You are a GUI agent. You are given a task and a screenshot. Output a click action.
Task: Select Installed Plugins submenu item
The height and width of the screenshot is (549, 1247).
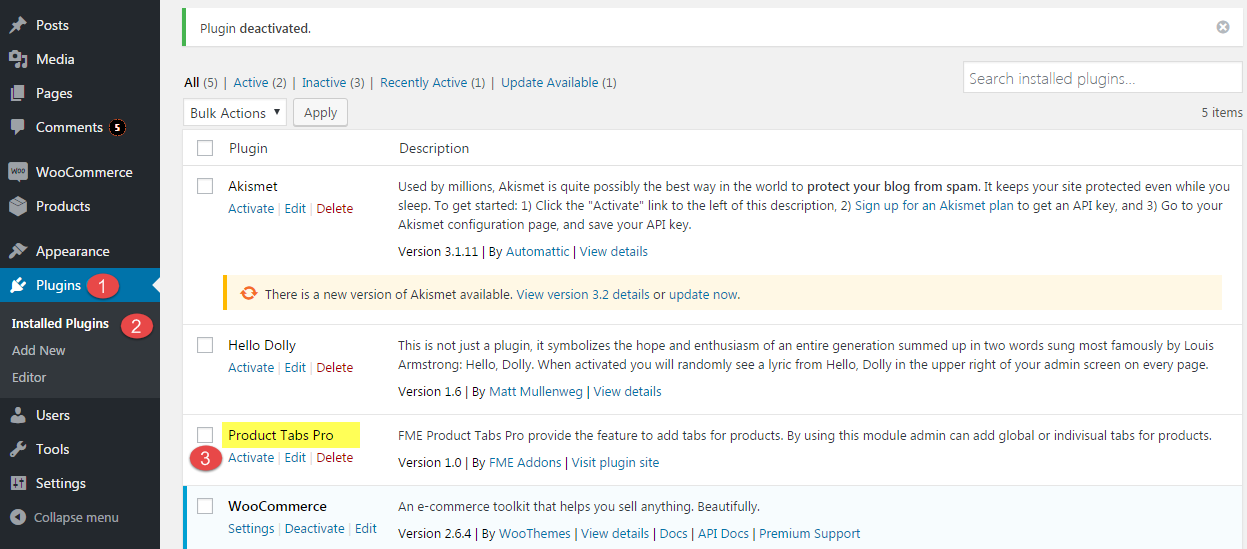click(60, 324)
